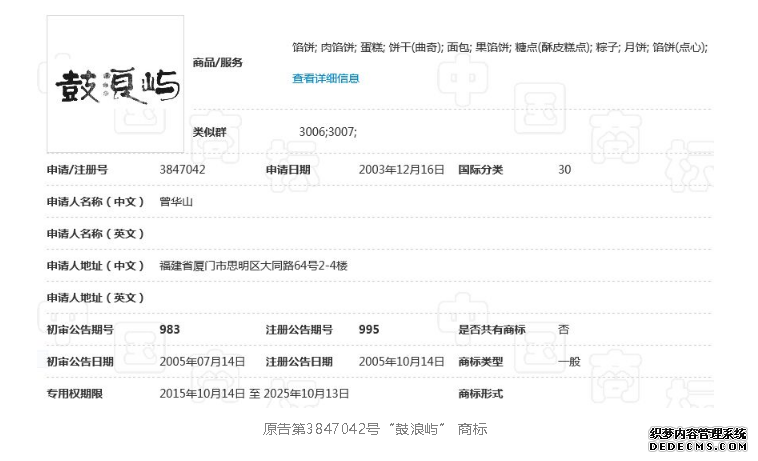Click the 注册公告日期 label
Viewport: 758px width, 461px height.
(299, 361)
